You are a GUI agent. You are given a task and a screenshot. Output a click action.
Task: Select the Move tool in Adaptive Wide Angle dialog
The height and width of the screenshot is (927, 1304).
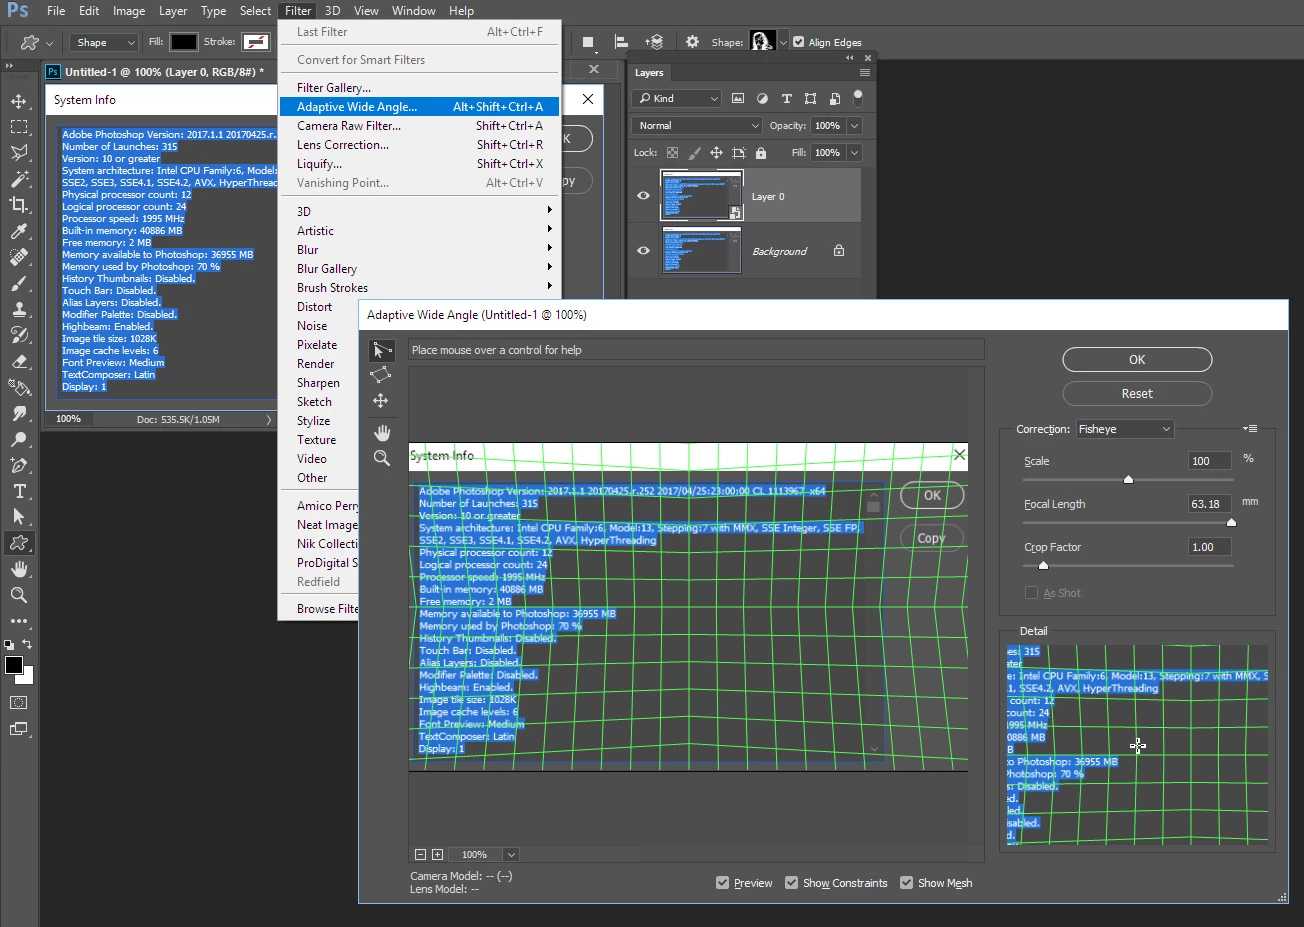(x=381, y=401)
